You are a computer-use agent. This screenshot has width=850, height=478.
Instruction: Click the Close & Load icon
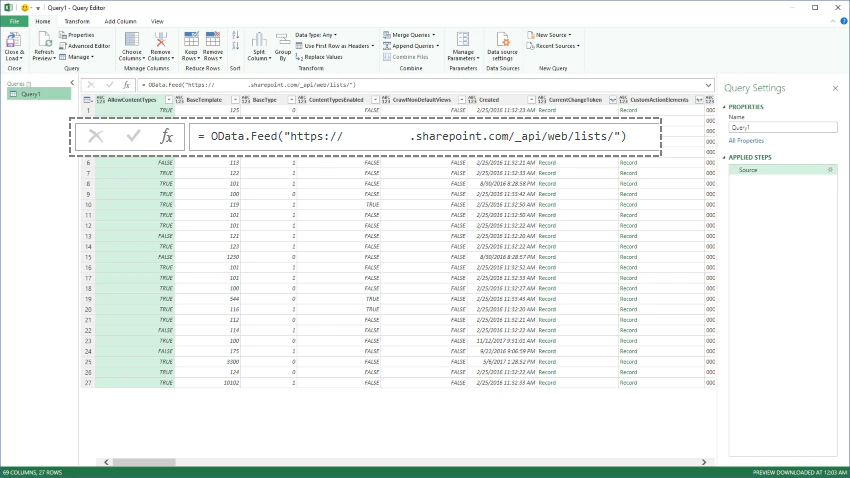click(14, 40)
